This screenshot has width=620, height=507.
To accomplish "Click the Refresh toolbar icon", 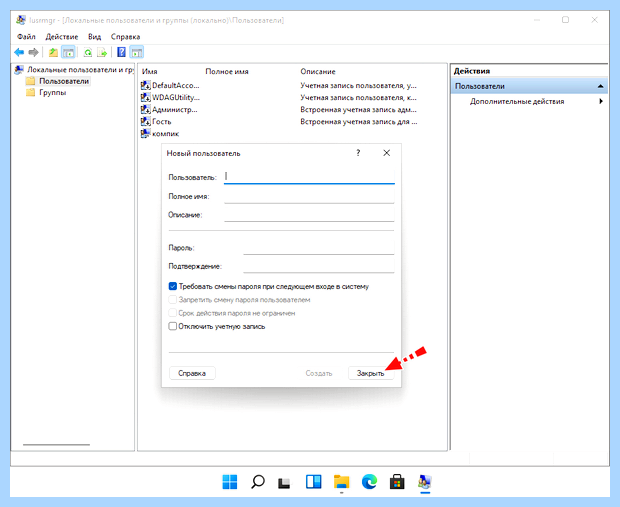I will tap(88, 52).
